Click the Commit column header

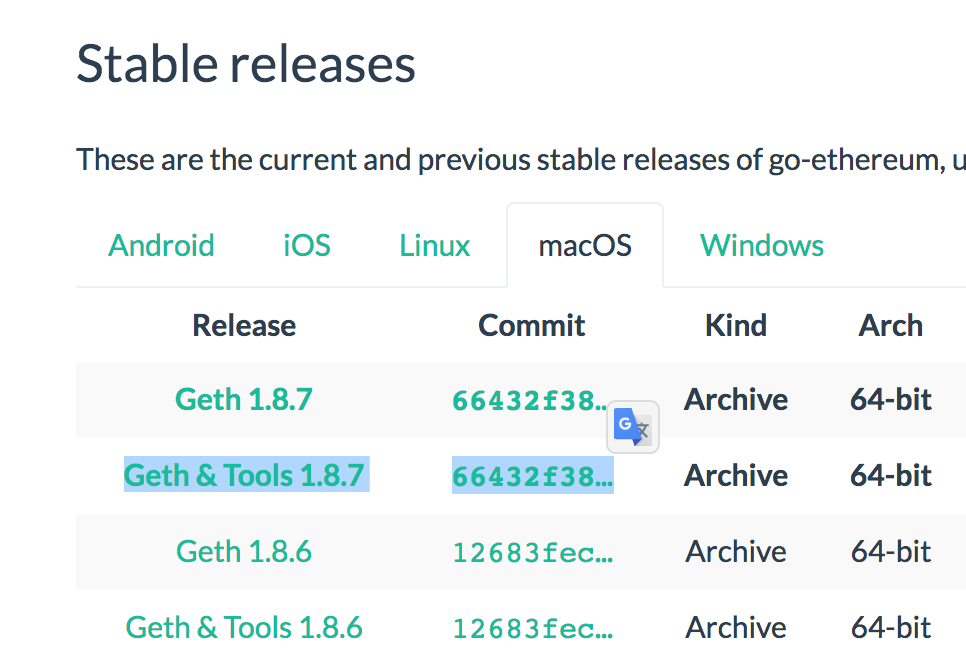[532, 325]
